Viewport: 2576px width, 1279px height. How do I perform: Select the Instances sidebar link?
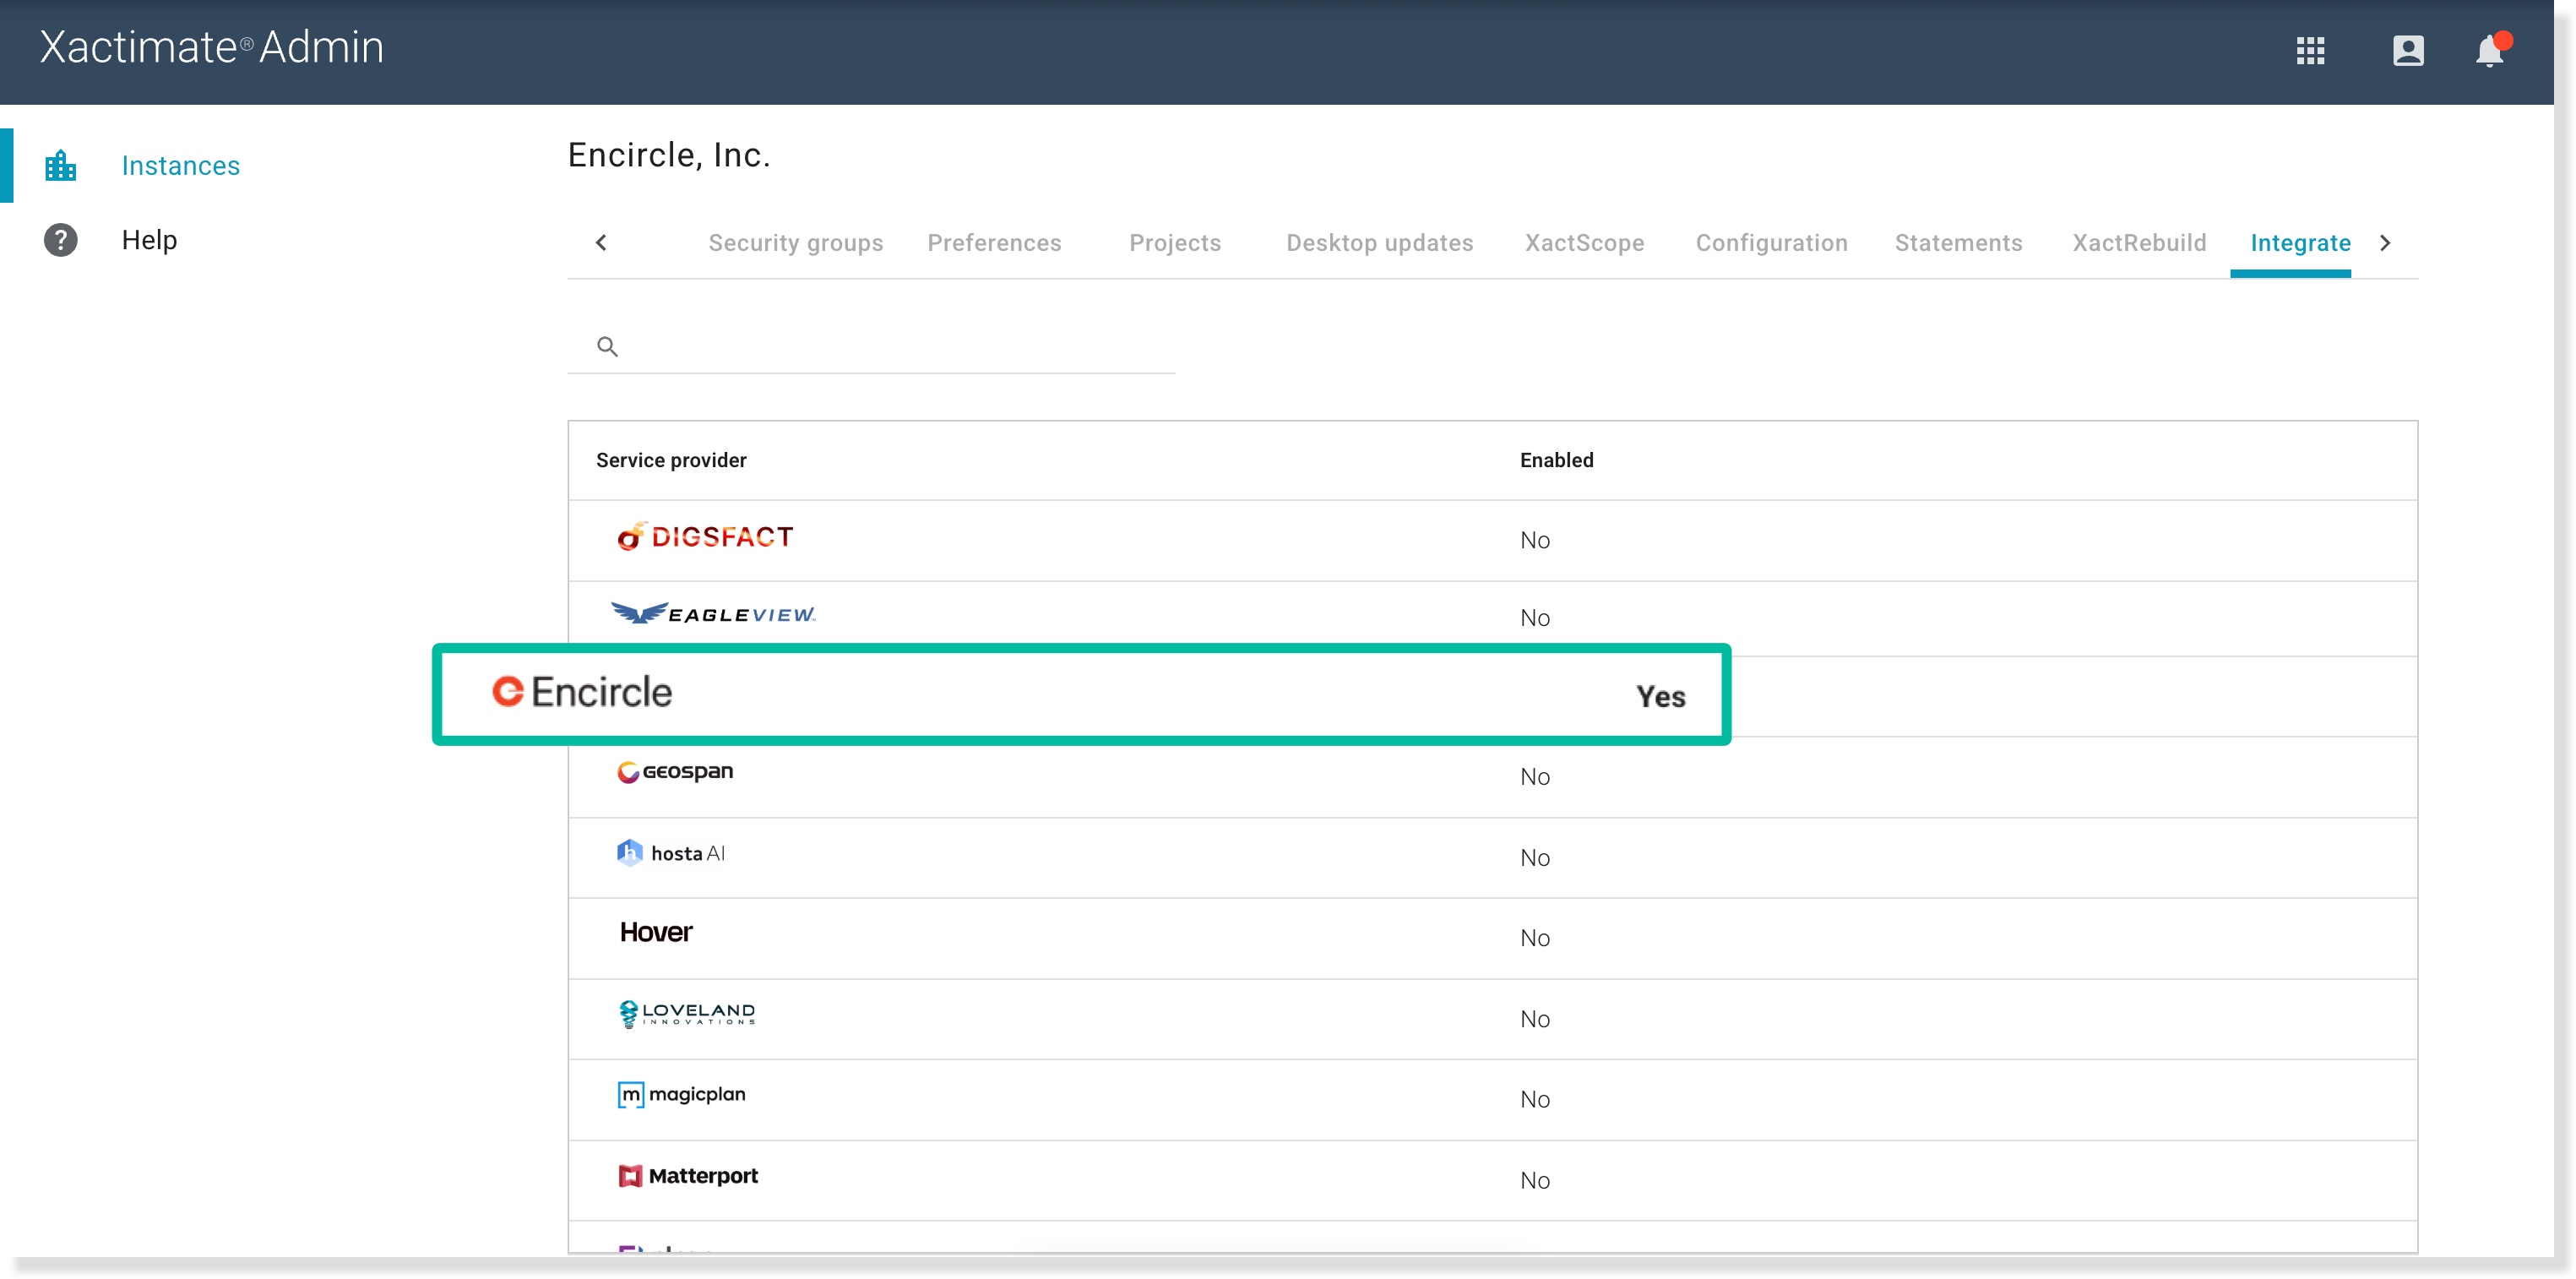coord(181,165)
